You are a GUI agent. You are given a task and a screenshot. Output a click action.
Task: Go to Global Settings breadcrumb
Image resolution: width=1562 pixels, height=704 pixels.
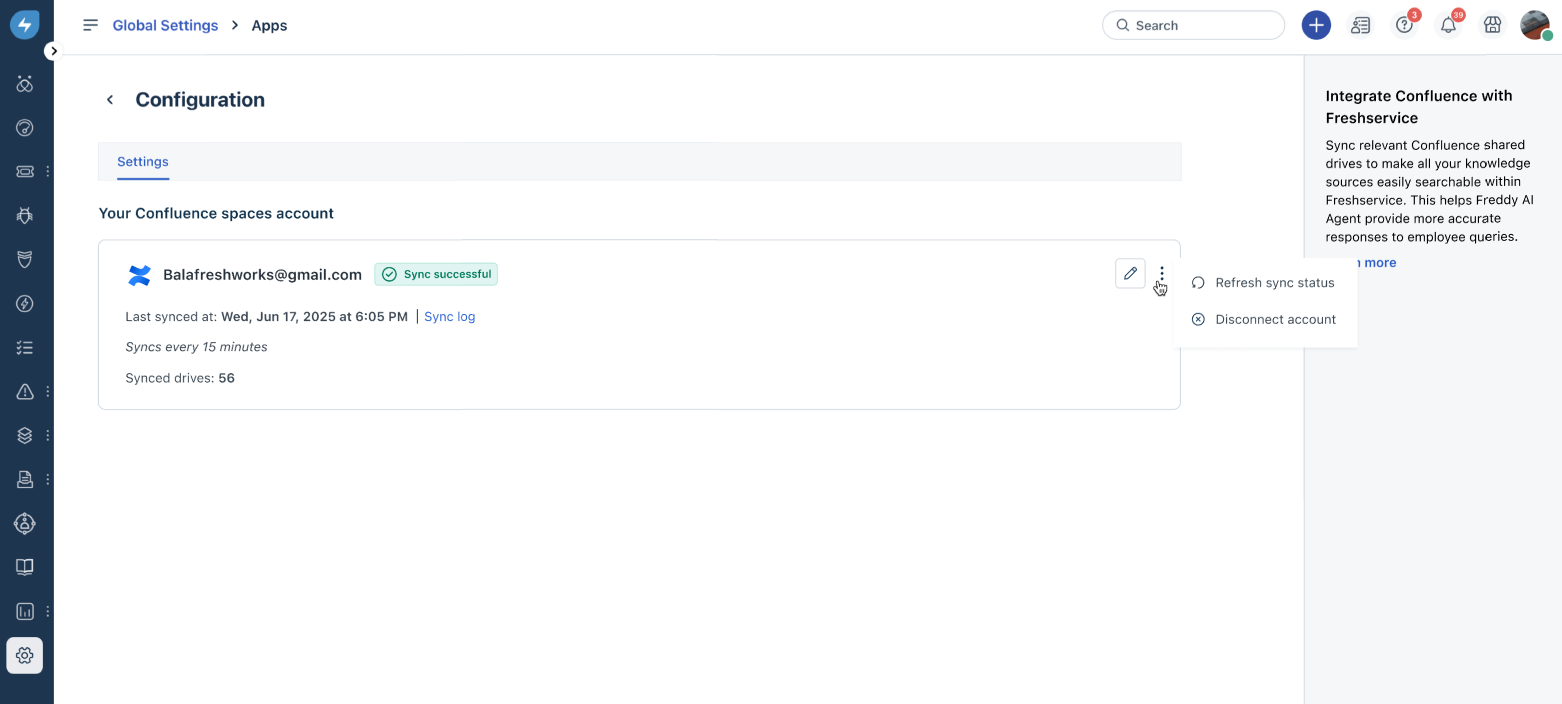[165, 25]
